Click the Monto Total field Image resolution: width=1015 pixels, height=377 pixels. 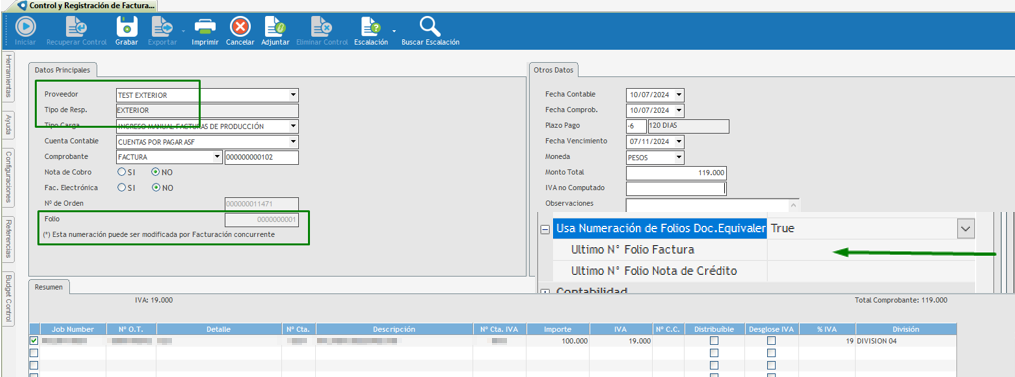click(676, 173)
